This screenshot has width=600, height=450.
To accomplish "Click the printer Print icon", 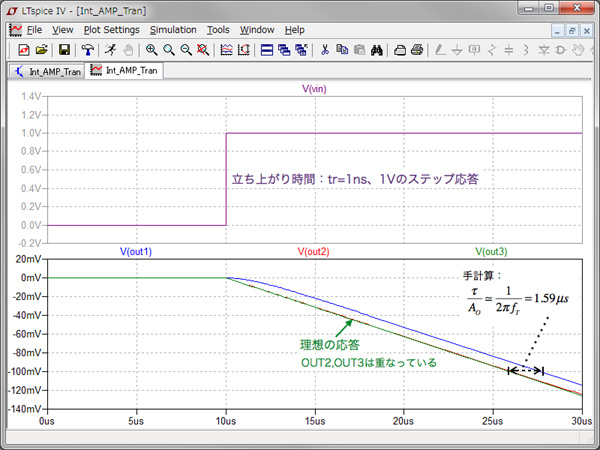I will tap(417, 49).
